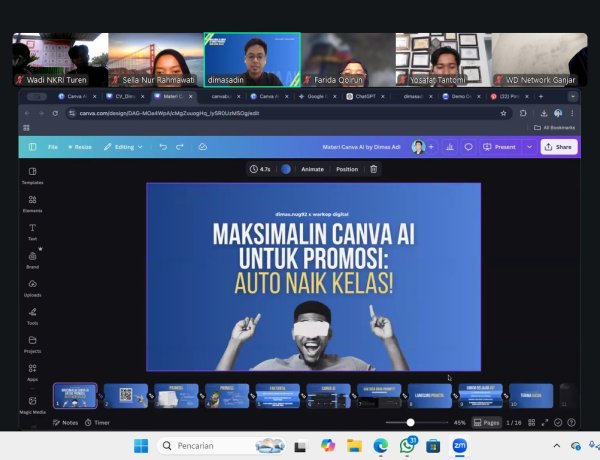
Task: Select the page 2 QR code thumbnail
Action: [x=126, y=396]
